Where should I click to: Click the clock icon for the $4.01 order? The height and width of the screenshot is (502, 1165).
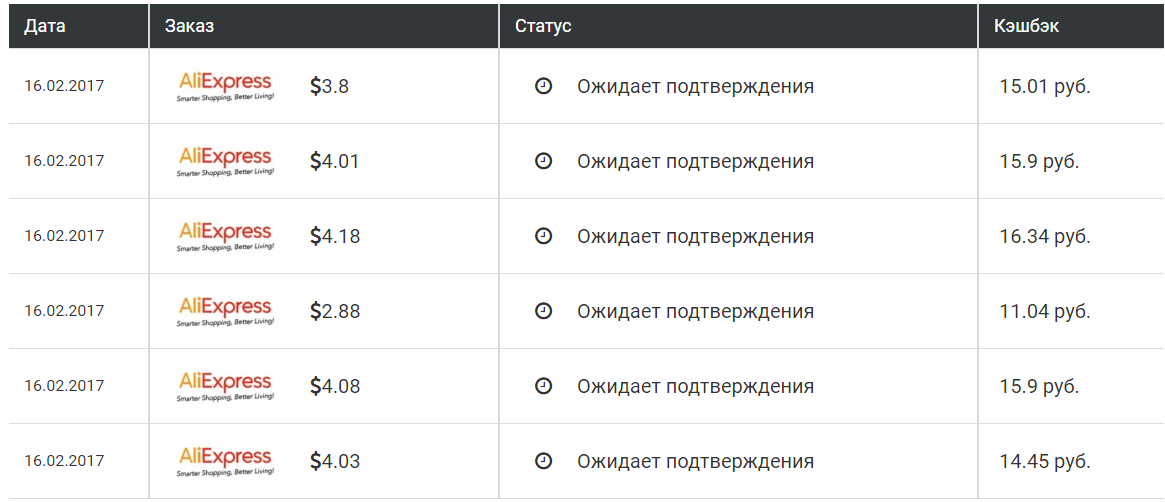[544, 161]
